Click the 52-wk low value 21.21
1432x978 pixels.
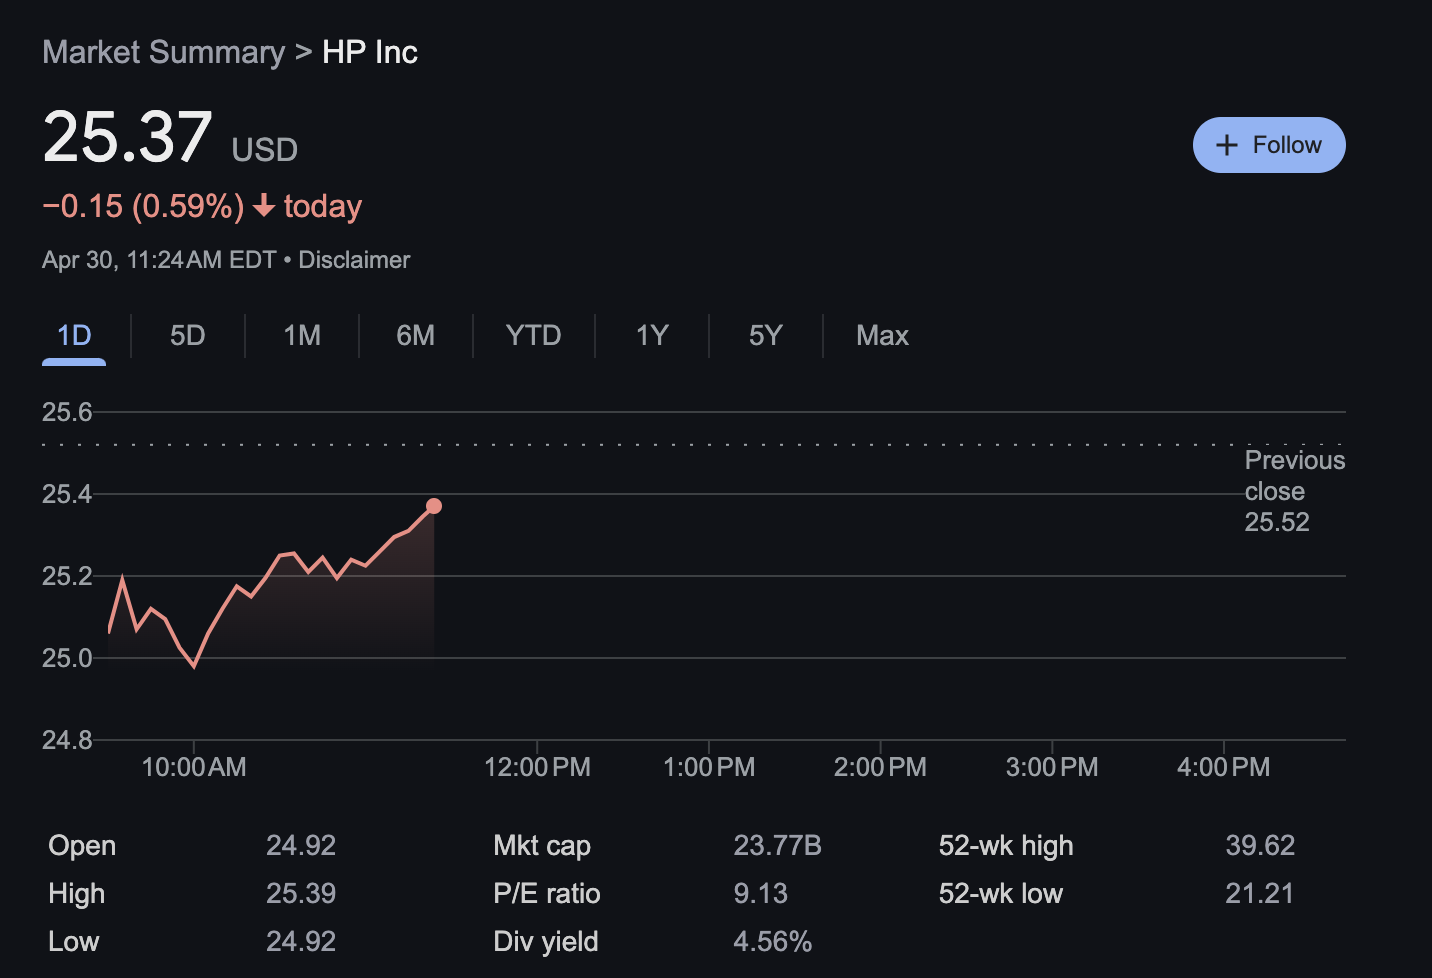point(1260,894)
